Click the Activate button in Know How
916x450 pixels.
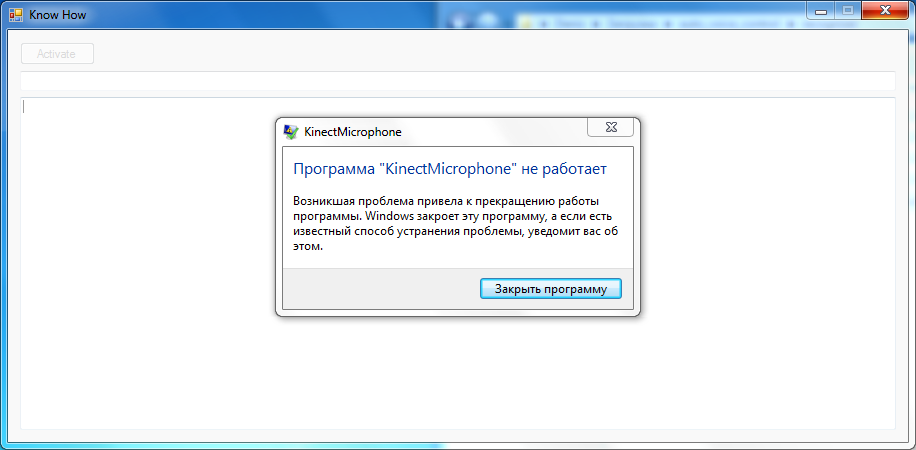pyautogui.click(x=57, y=54)
